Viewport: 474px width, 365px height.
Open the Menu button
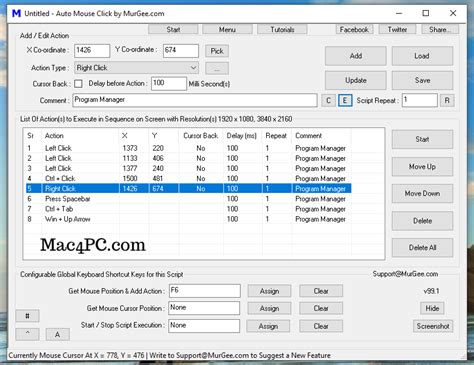pos(227,29)
